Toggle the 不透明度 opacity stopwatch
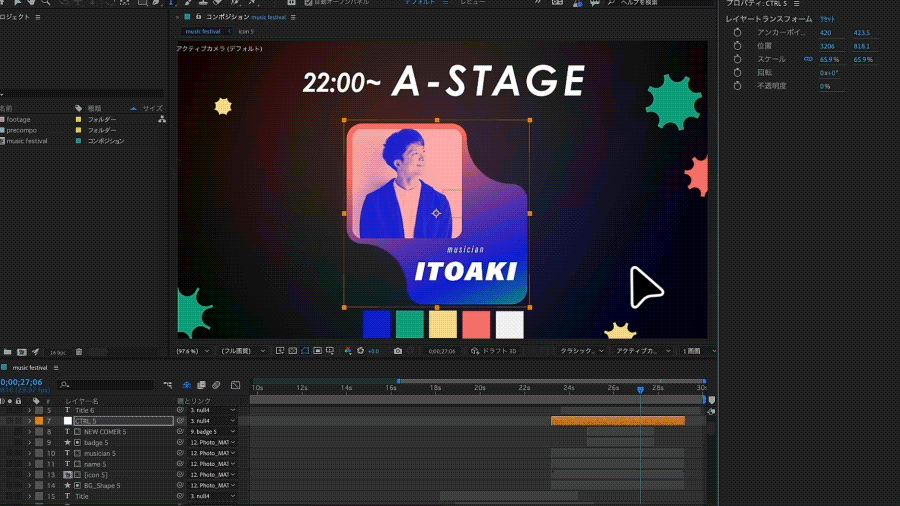This screenshot has width=900, height=506. click(738, 86)
